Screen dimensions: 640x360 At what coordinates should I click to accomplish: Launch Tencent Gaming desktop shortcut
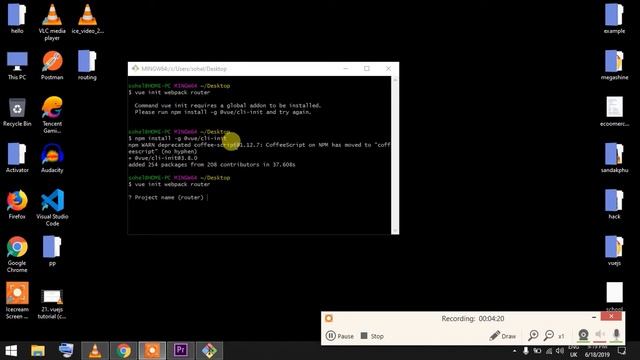tap(52, 115)
